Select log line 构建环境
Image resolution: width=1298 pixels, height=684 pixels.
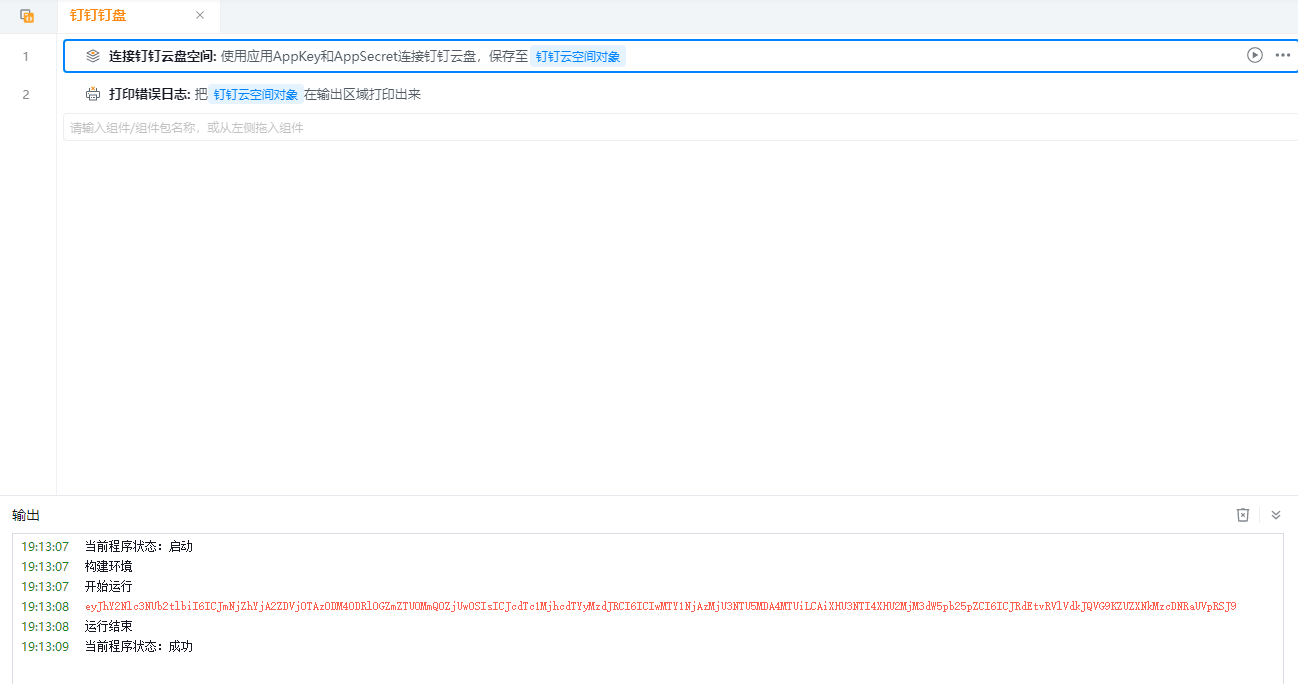108,566
